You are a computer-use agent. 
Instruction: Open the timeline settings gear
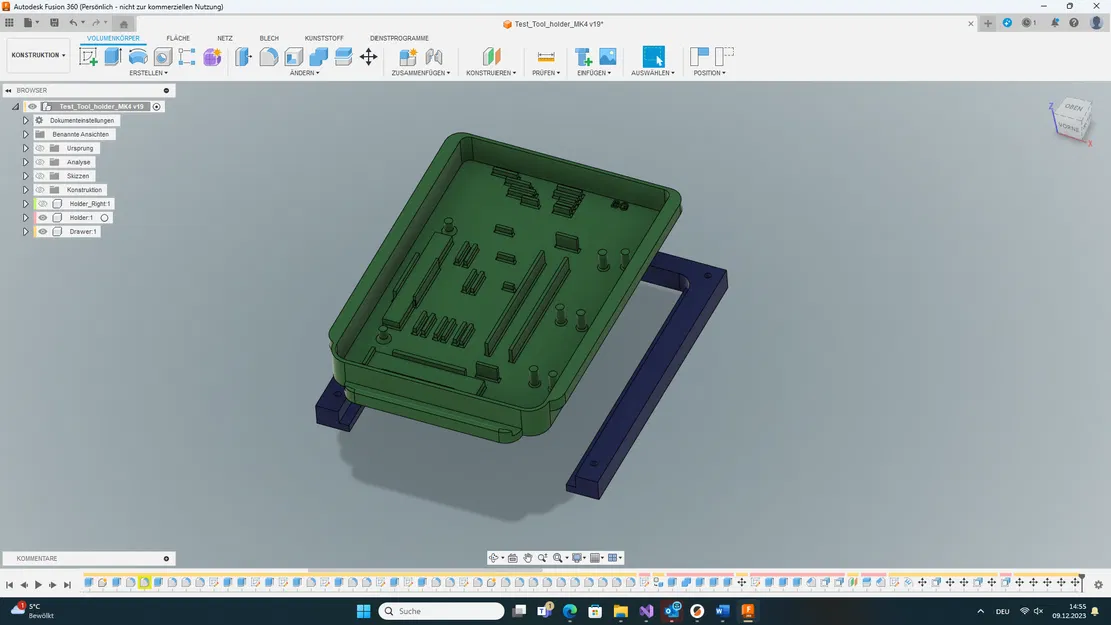pos(1098,585)
